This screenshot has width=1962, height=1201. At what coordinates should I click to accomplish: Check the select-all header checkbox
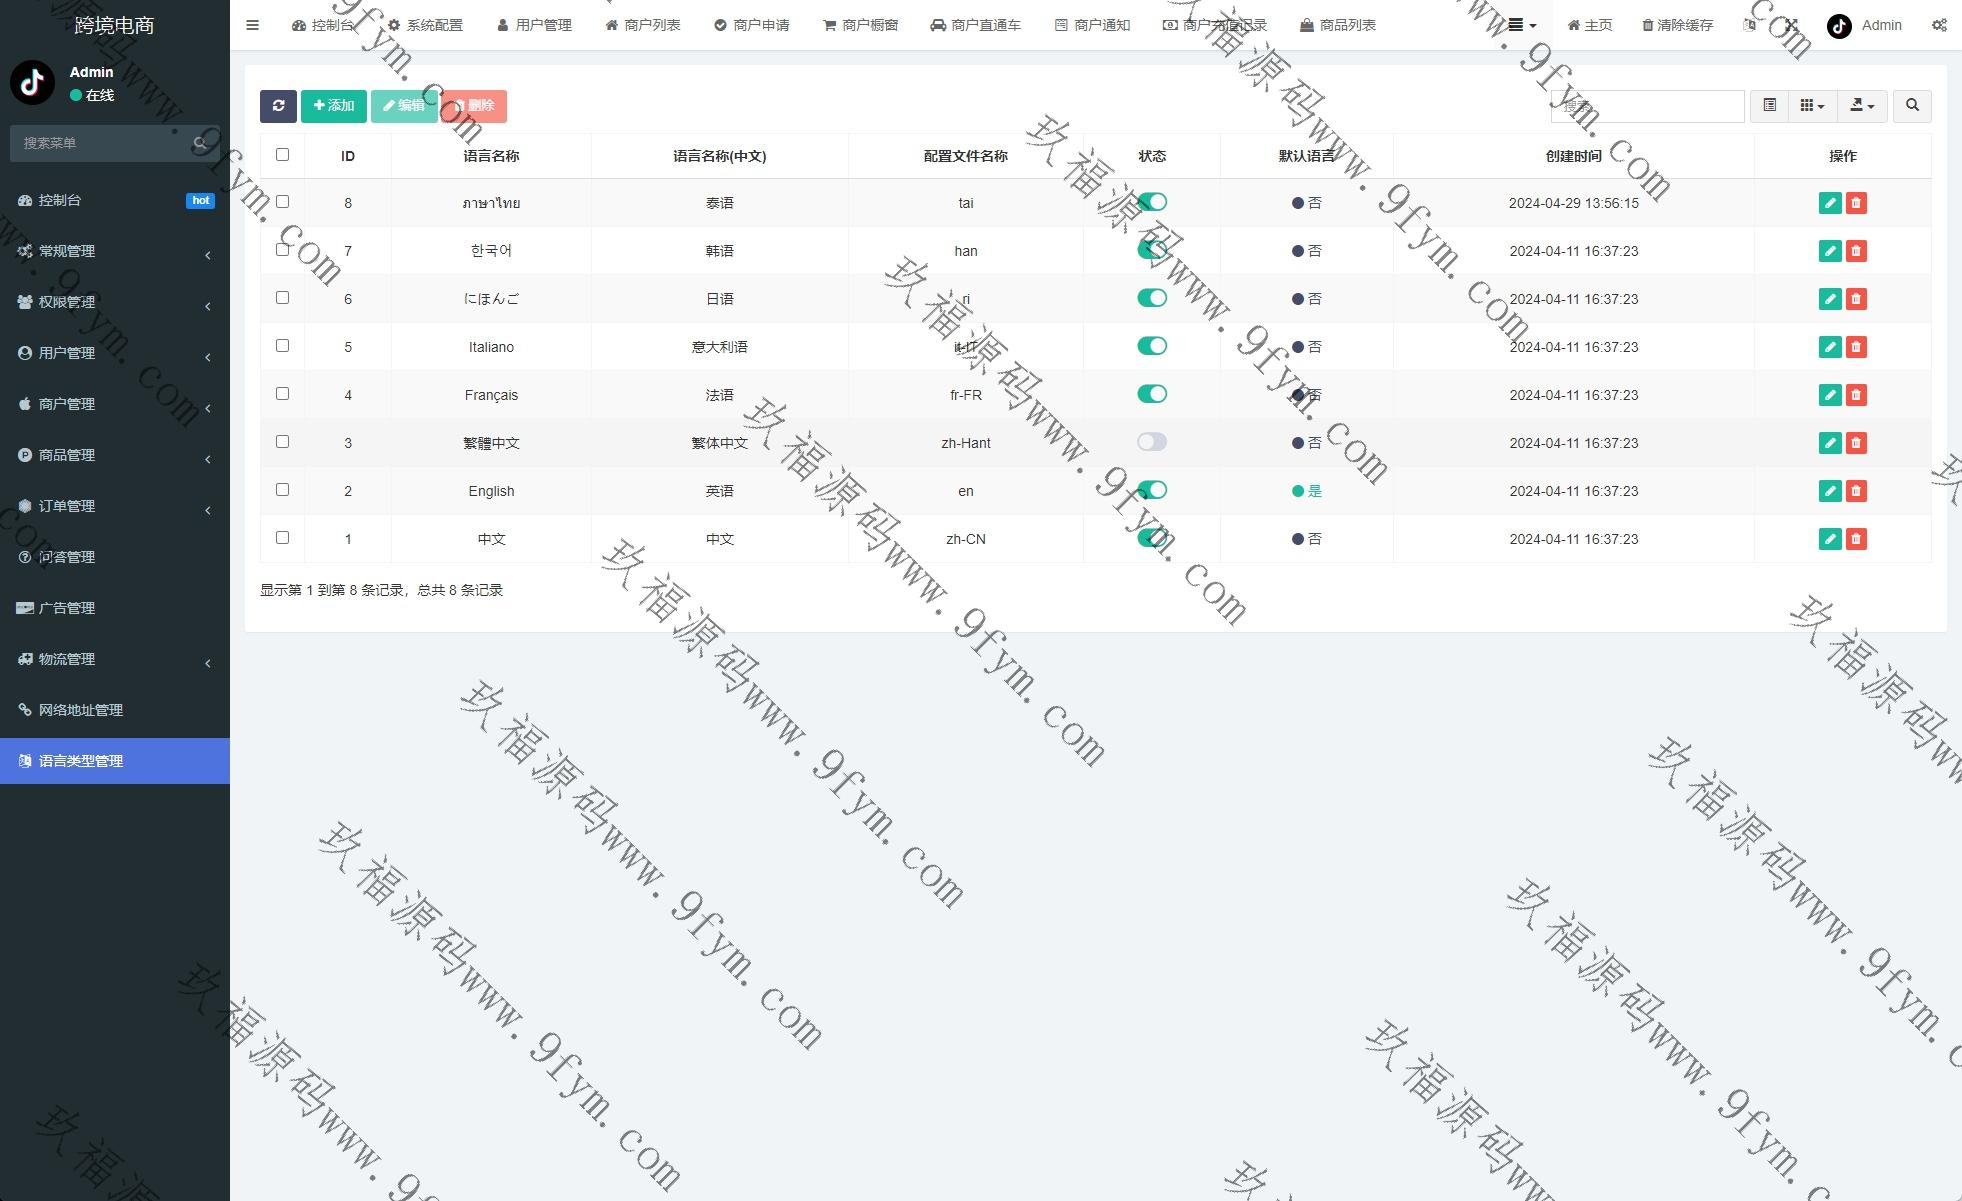click(282, 155)
